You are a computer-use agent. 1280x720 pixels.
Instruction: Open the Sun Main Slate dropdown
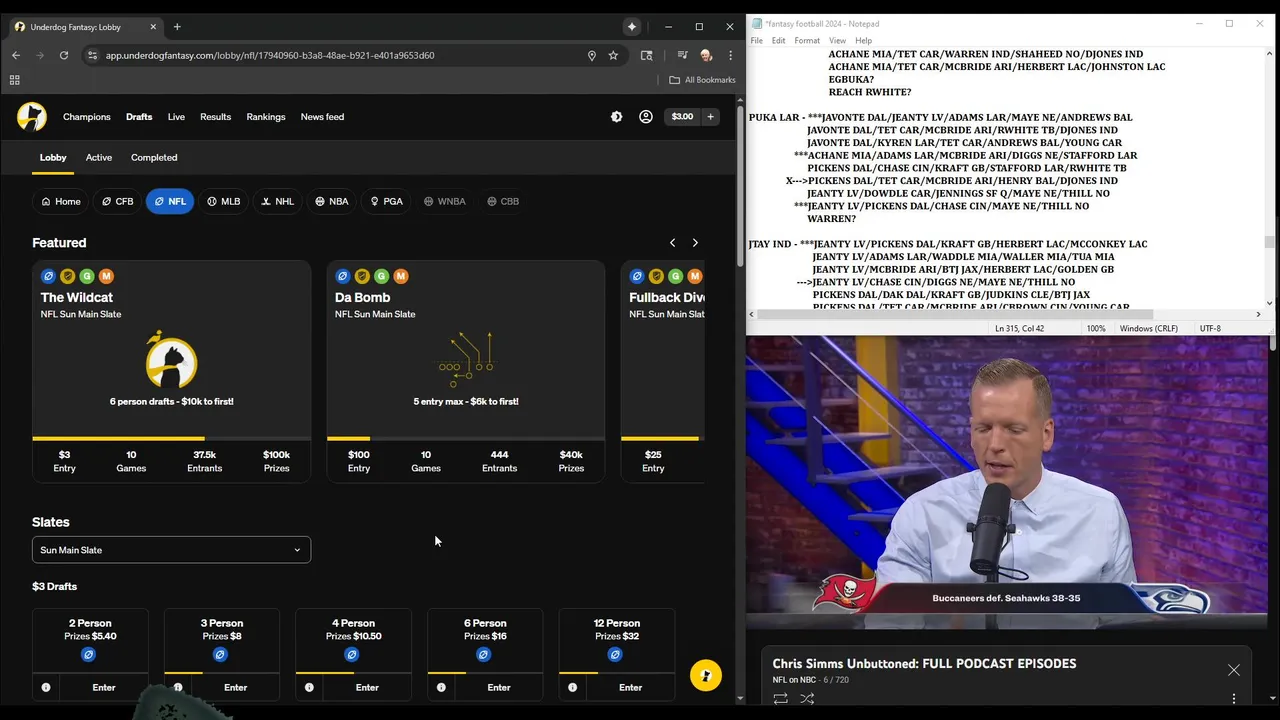[171, 550]
